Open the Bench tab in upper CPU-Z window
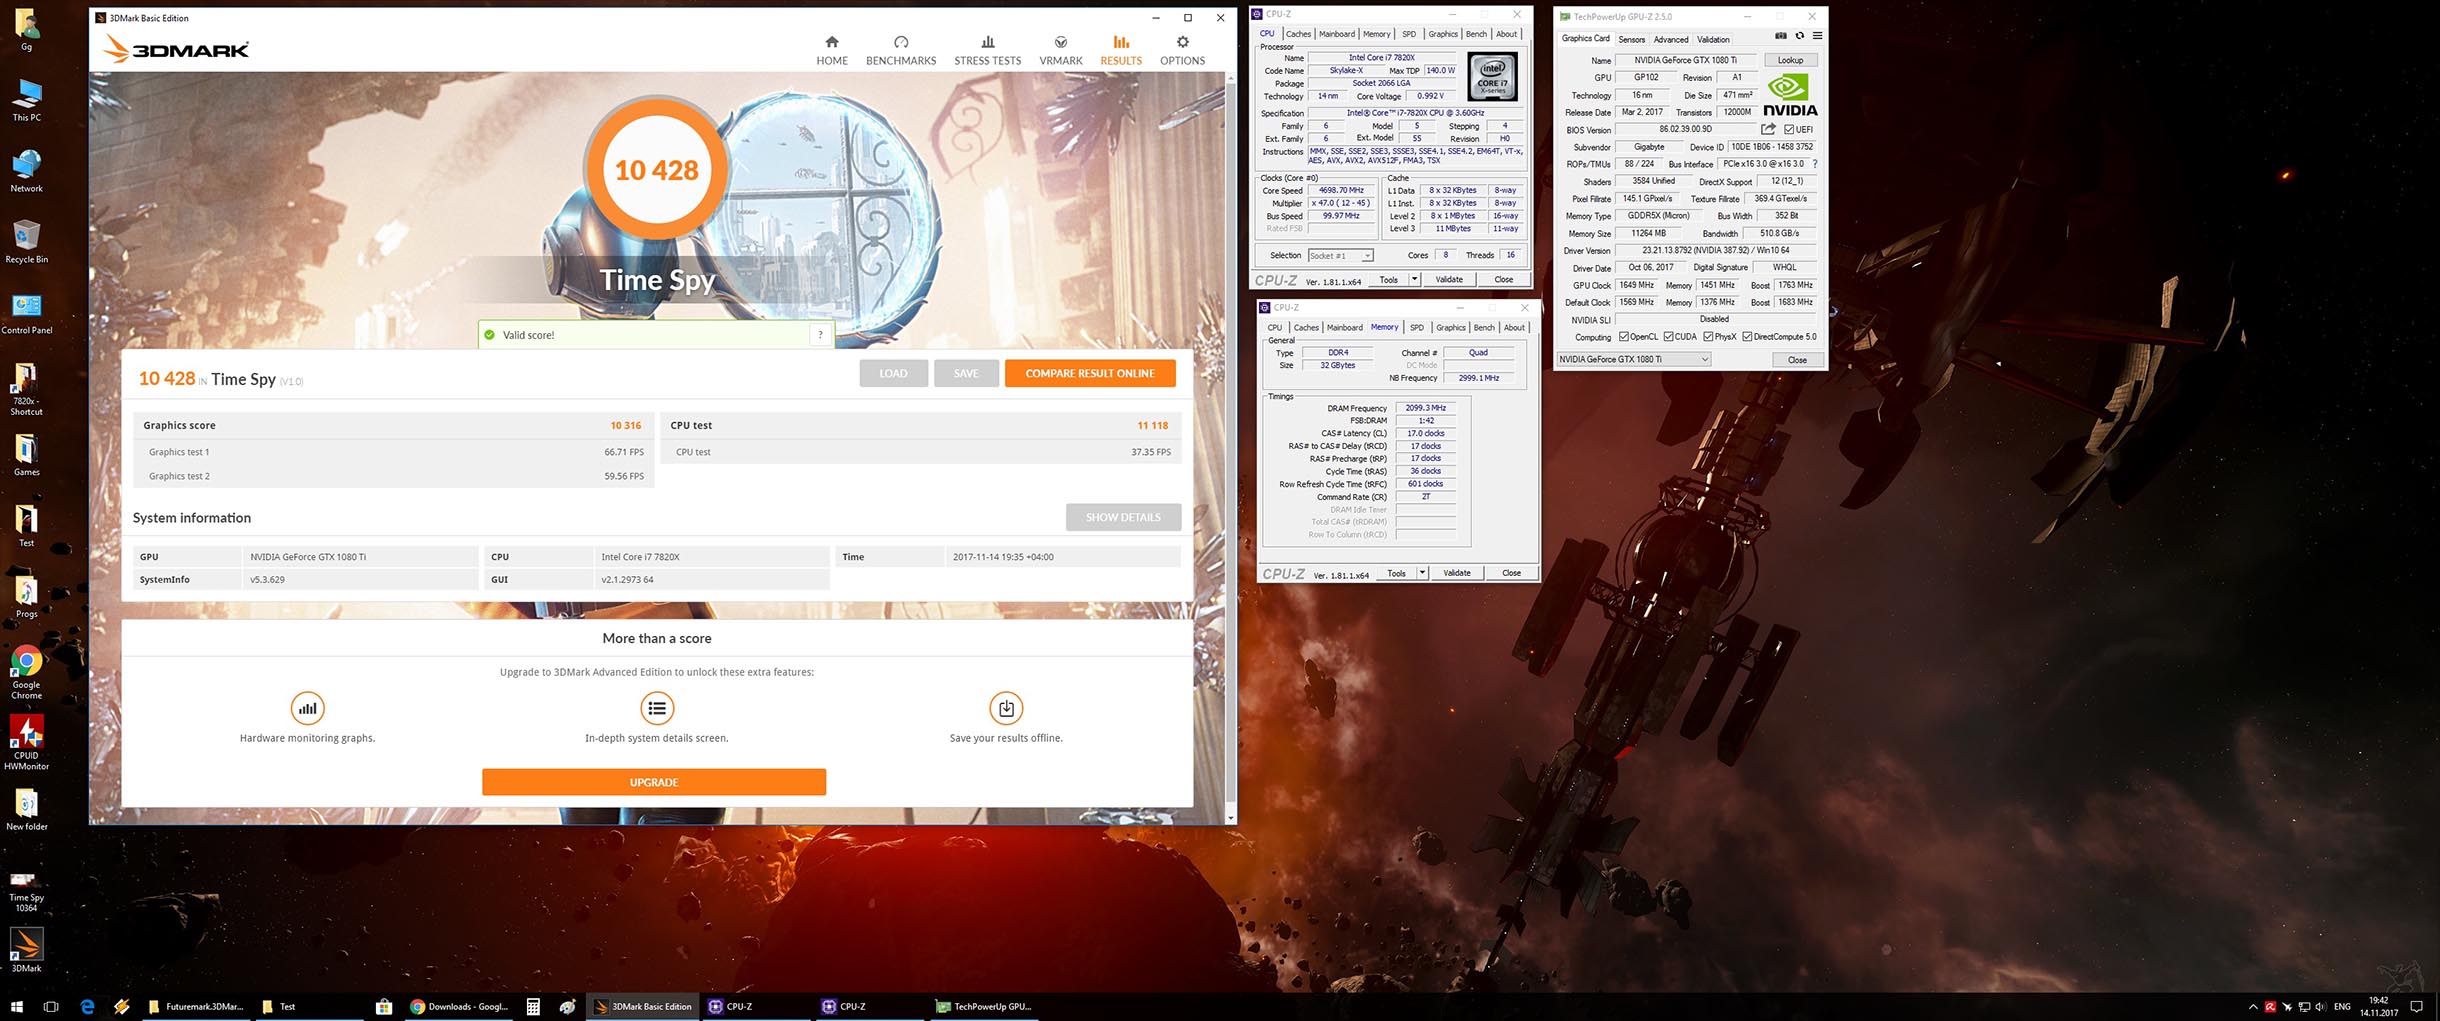Screen dimensions: 2440x1021 1476,34
